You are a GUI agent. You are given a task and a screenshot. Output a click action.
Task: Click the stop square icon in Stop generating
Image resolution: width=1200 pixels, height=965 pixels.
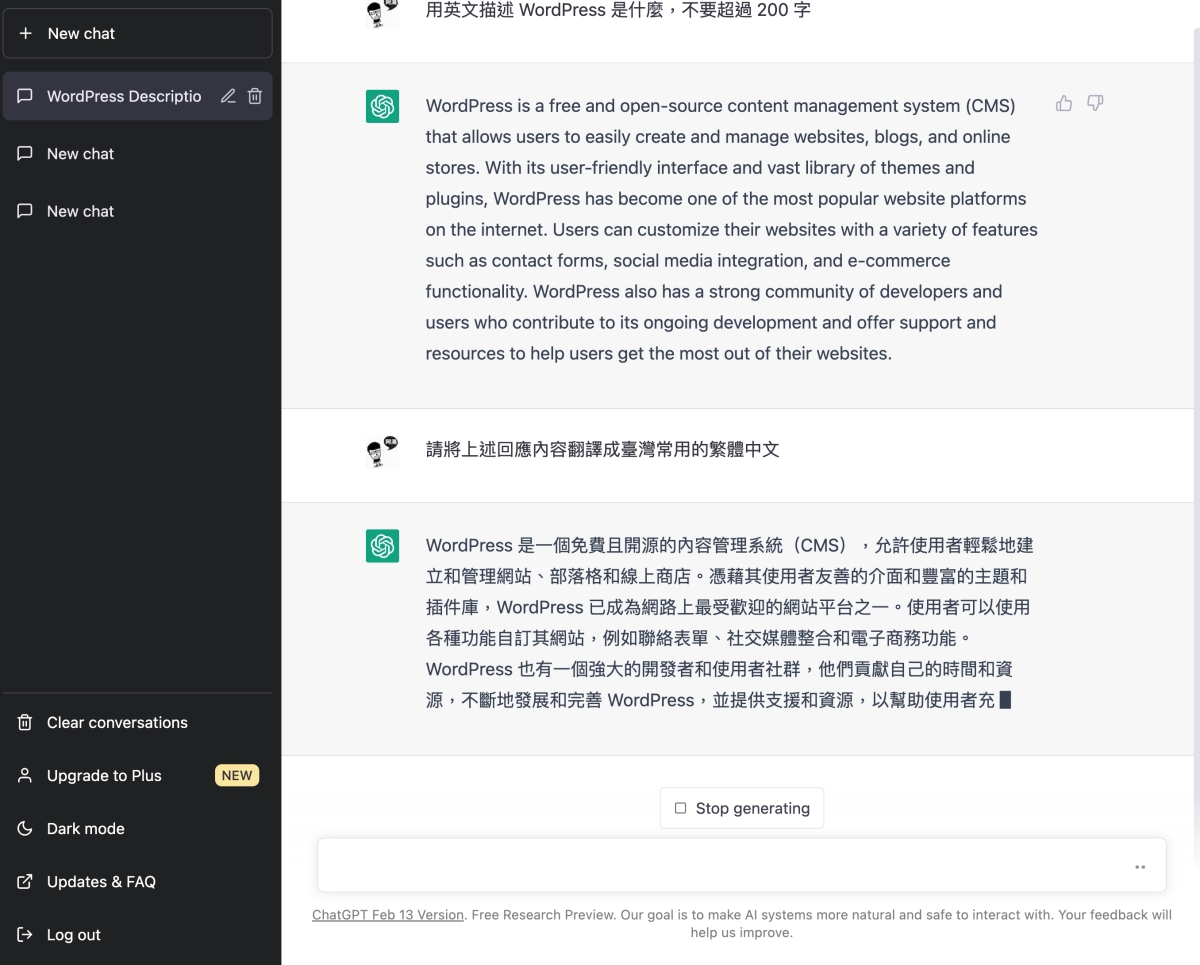click(681, 808)
